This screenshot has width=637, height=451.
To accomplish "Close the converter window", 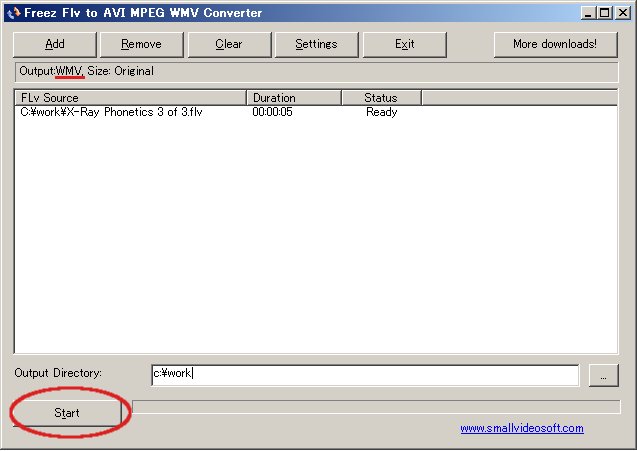I will pos(623,13).
